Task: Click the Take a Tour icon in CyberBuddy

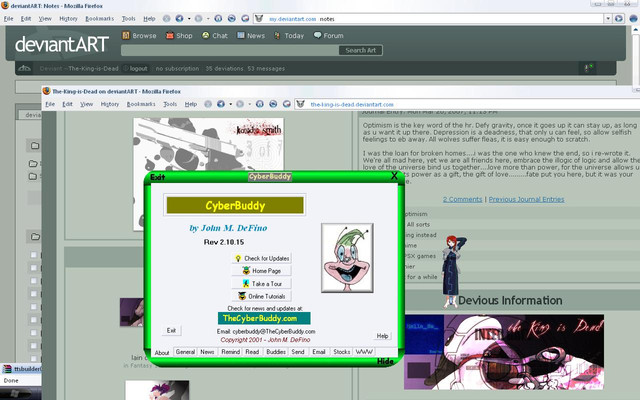Action: tap(246, 283)
